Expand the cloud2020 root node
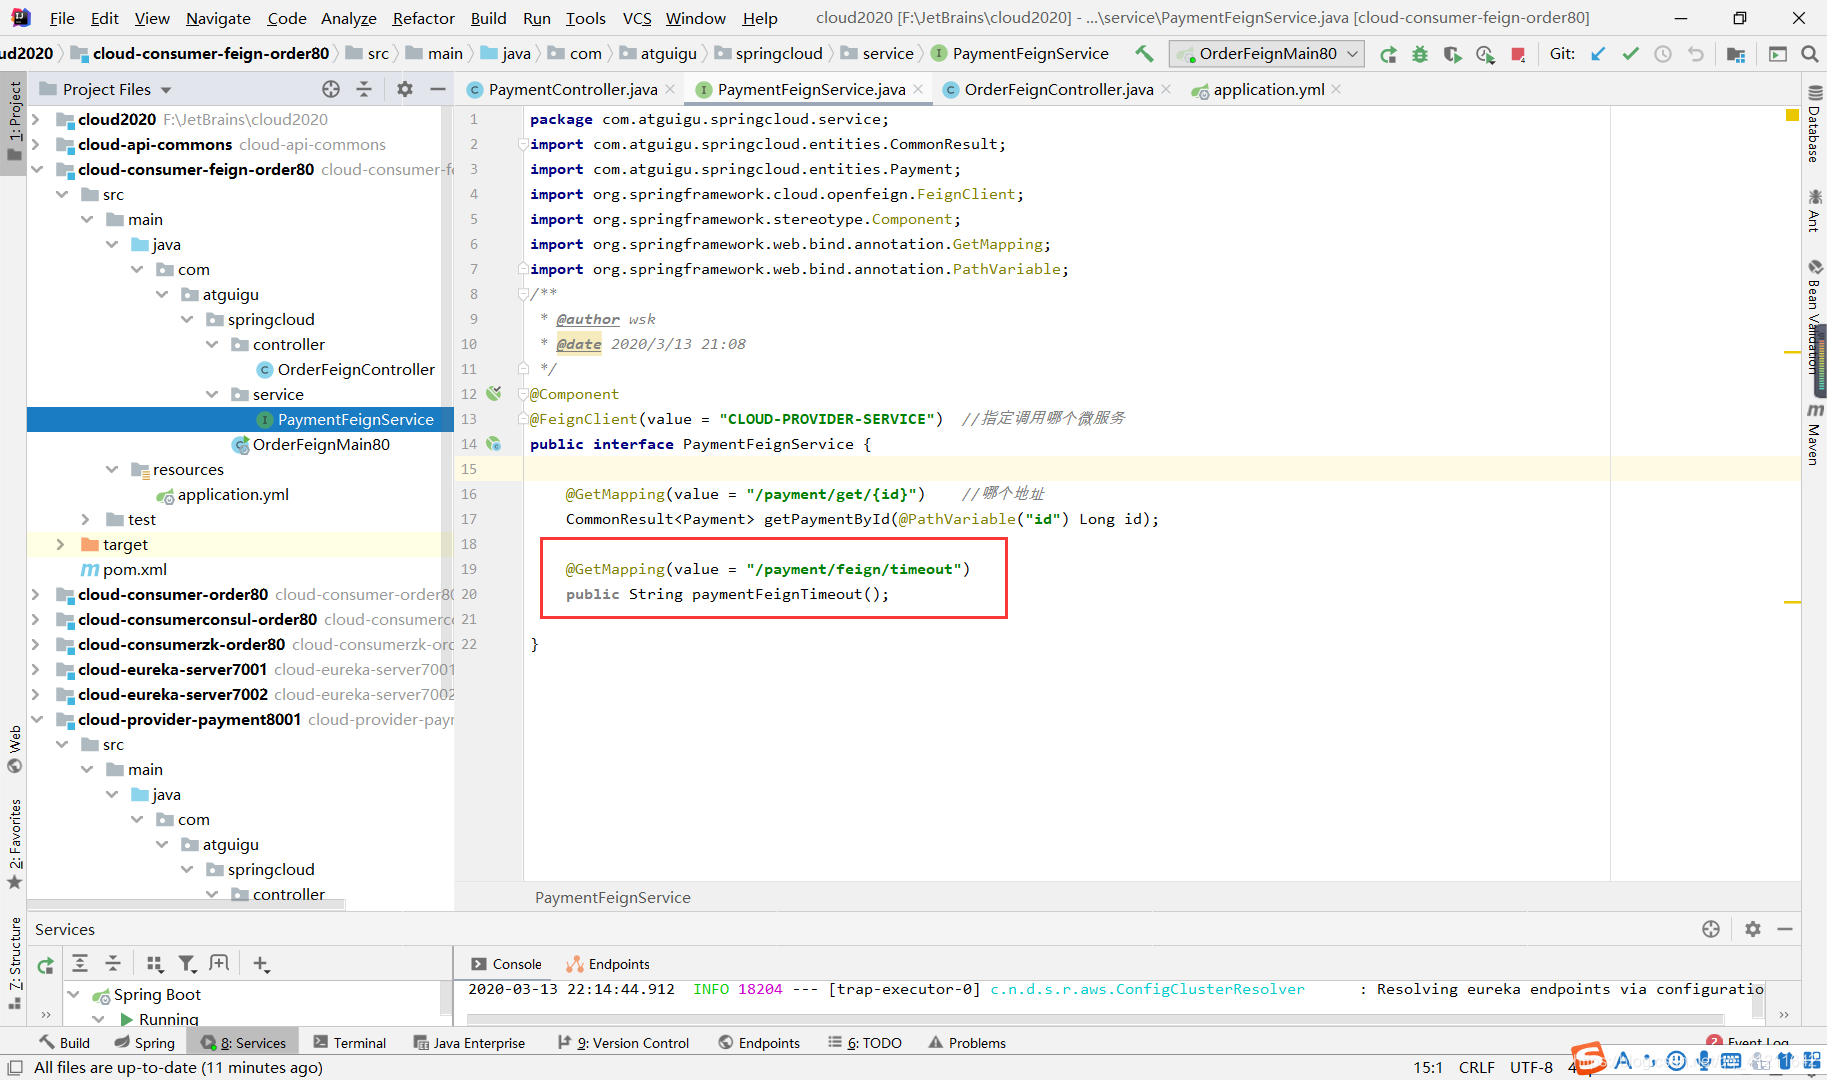The height and width of the screenshot is (1080, 1827). 37,119
